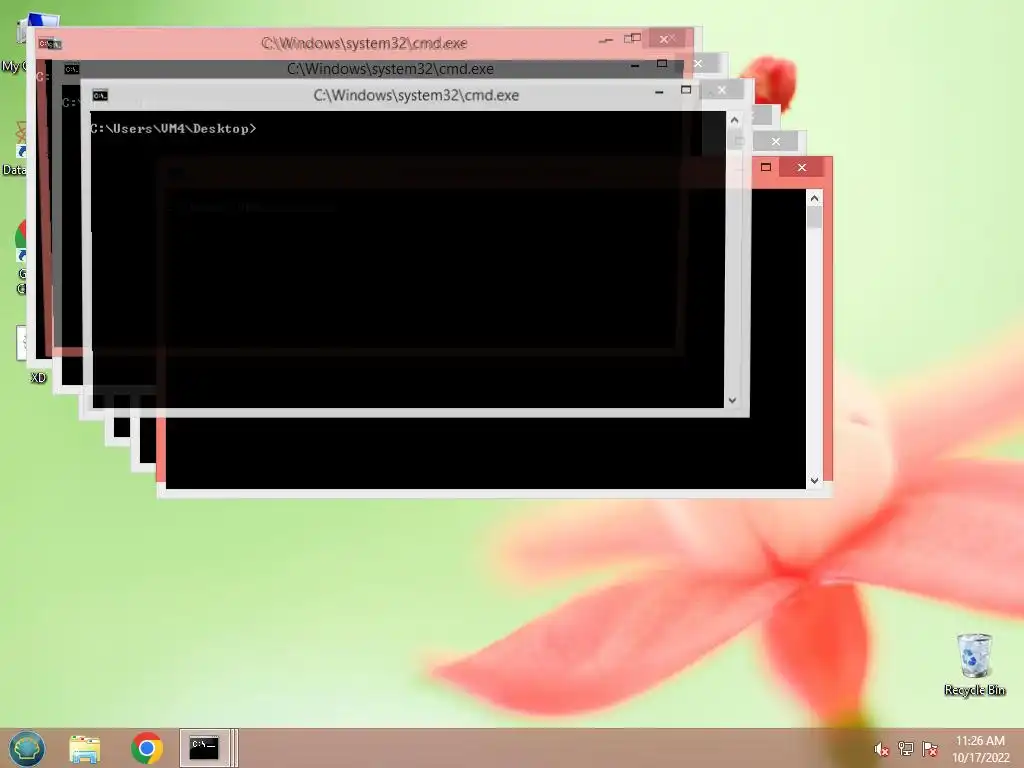This screenshot has width=1024, height=768.
Task: Show the clock reading 11:26 AM
Action: pos(980,741)
